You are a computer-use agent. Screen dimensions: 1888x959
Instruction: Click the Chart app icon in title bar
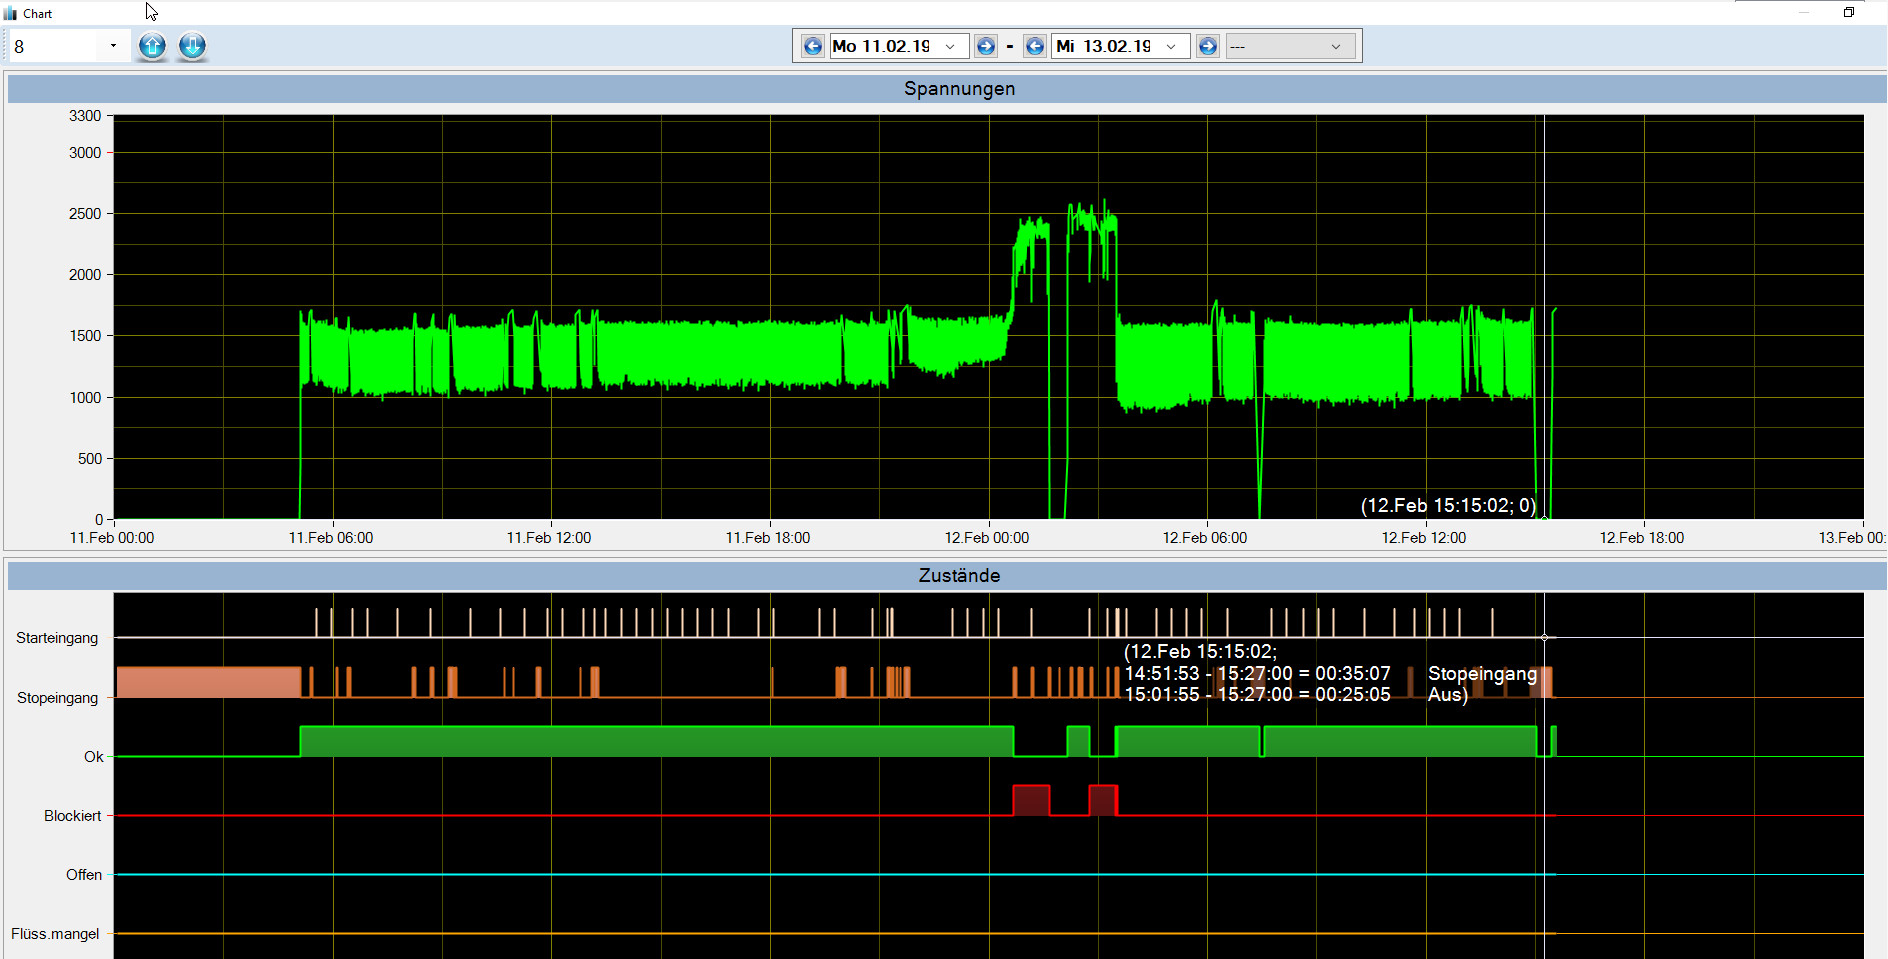tap(11, 13)
